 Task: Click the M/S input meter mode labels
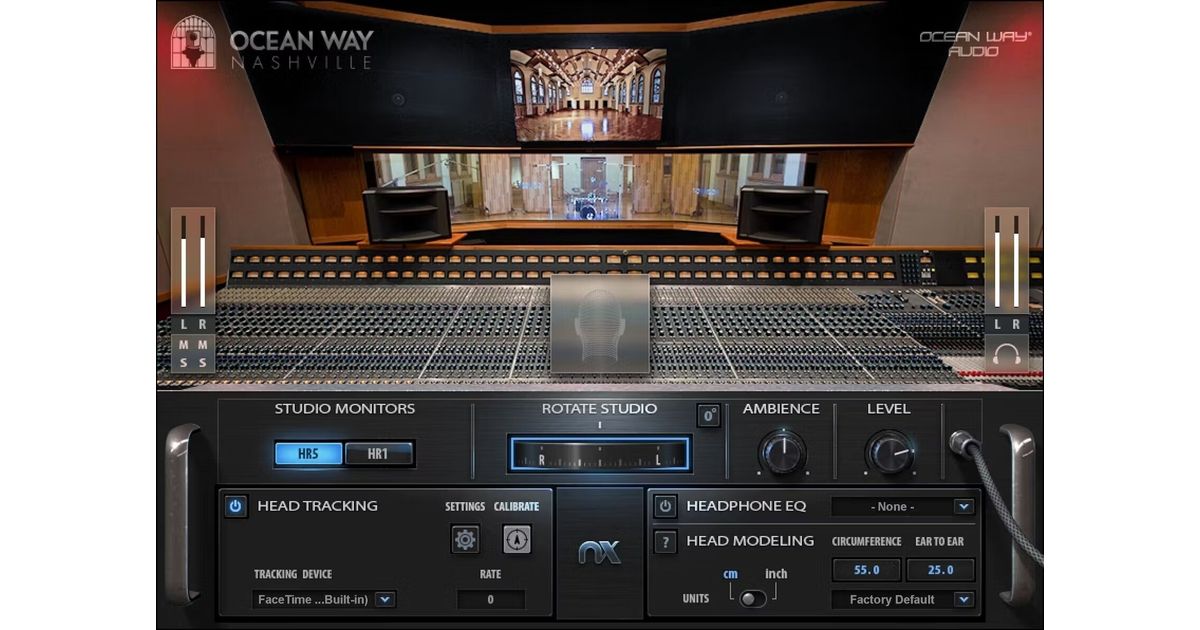tap(193, 354)
